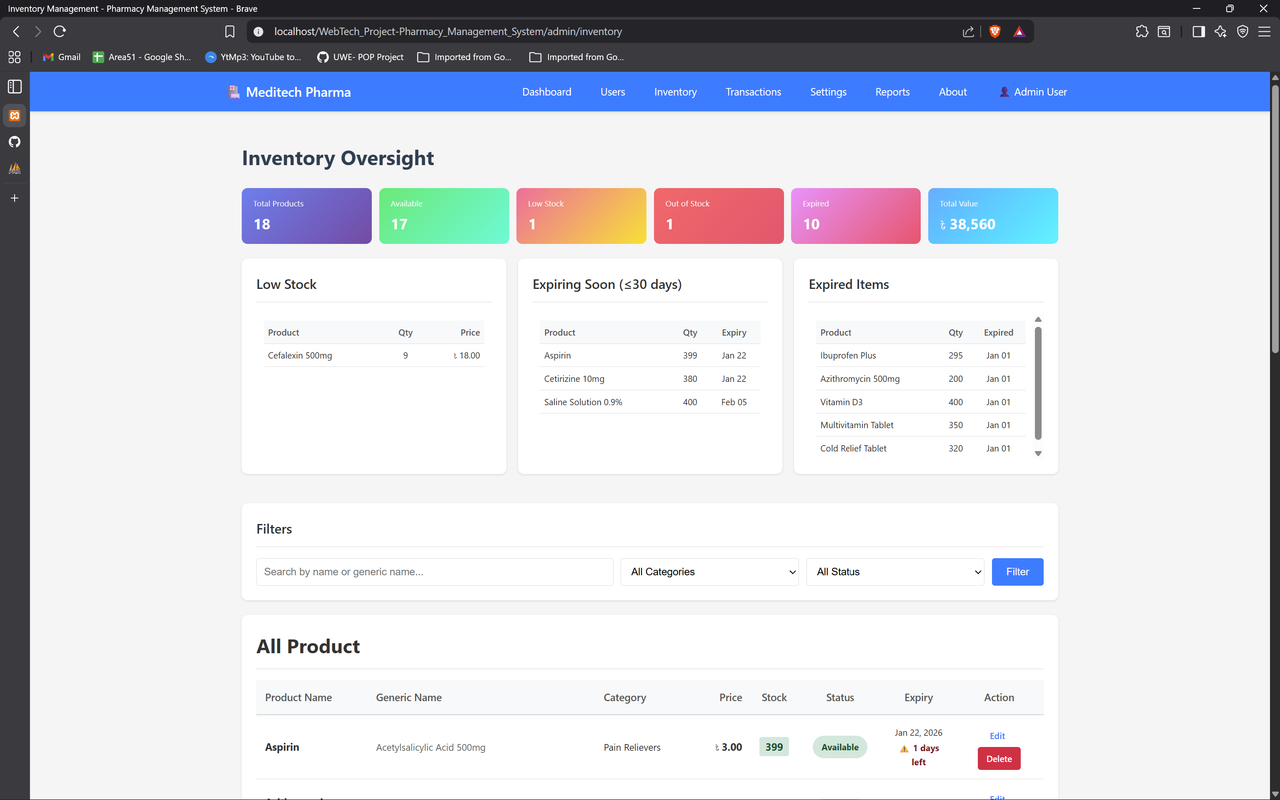
Task: Click the address bar URL
Action: [x=448, y=32]
